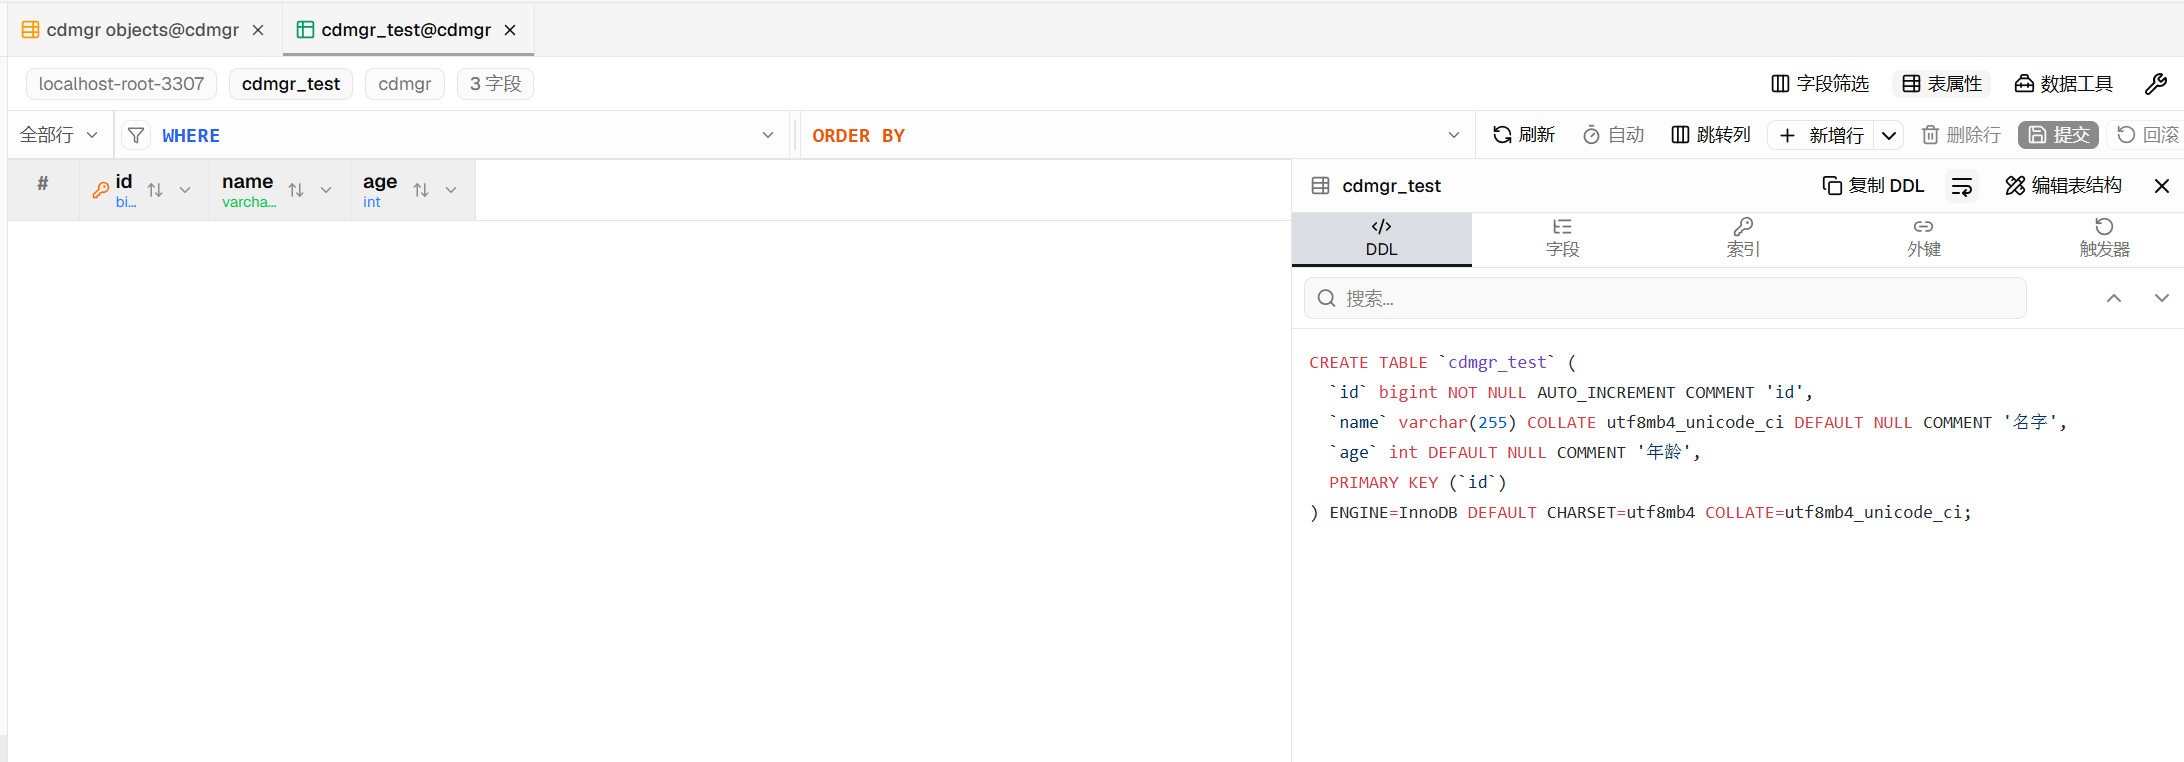The width and height of the screenshot is (2184, 762).
Task: Close the cdmgr objects@cdmgr tab
Action: coord(258,30)
